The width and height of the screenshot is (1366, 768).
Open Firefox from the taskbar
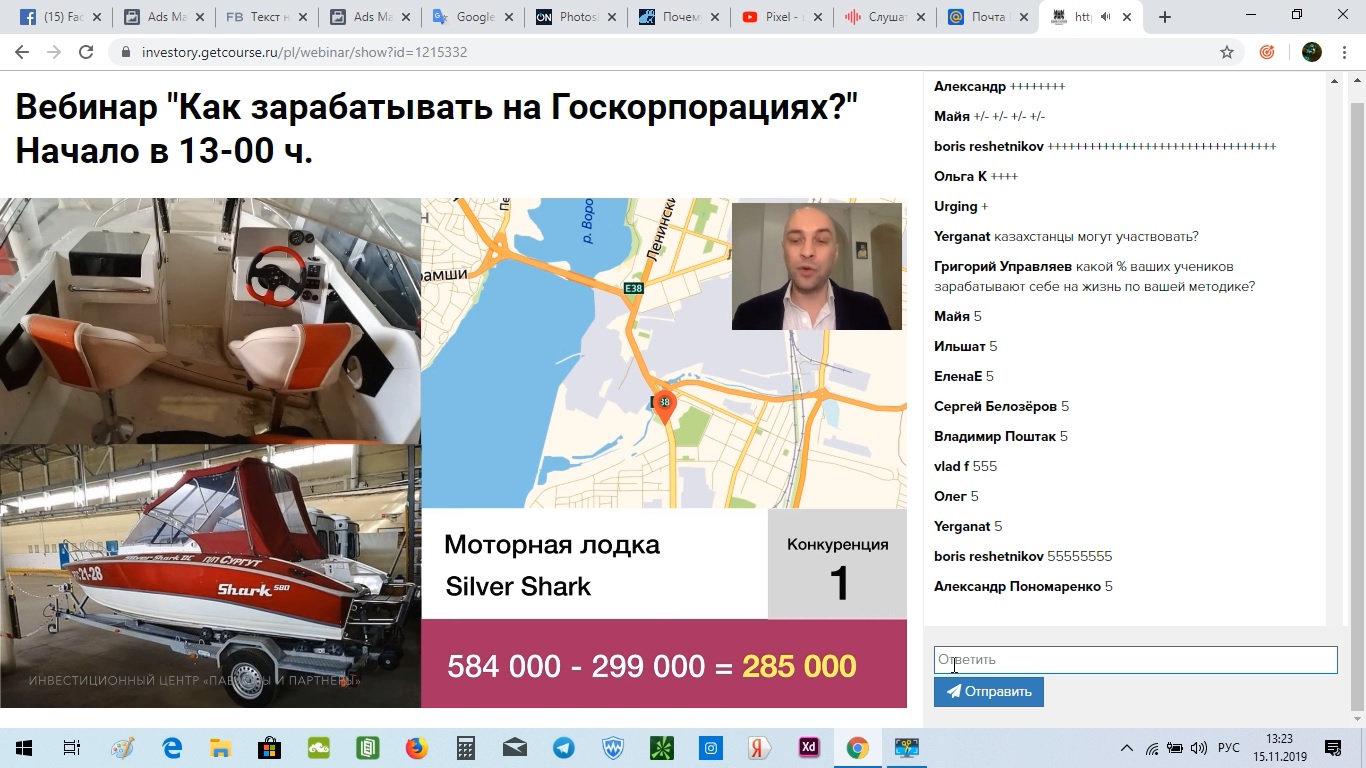(x=415, y=747)
